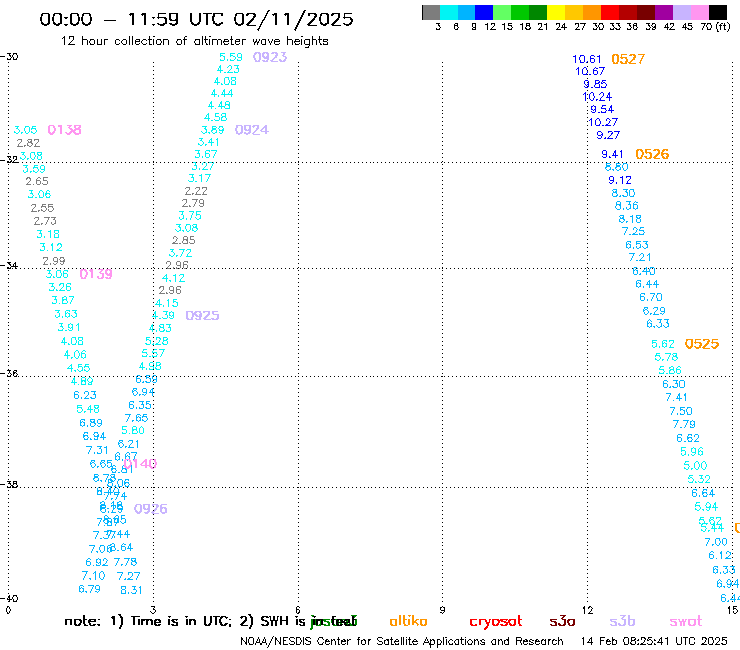
Task: Click the wave height value '7.10'
Action: 93,576
